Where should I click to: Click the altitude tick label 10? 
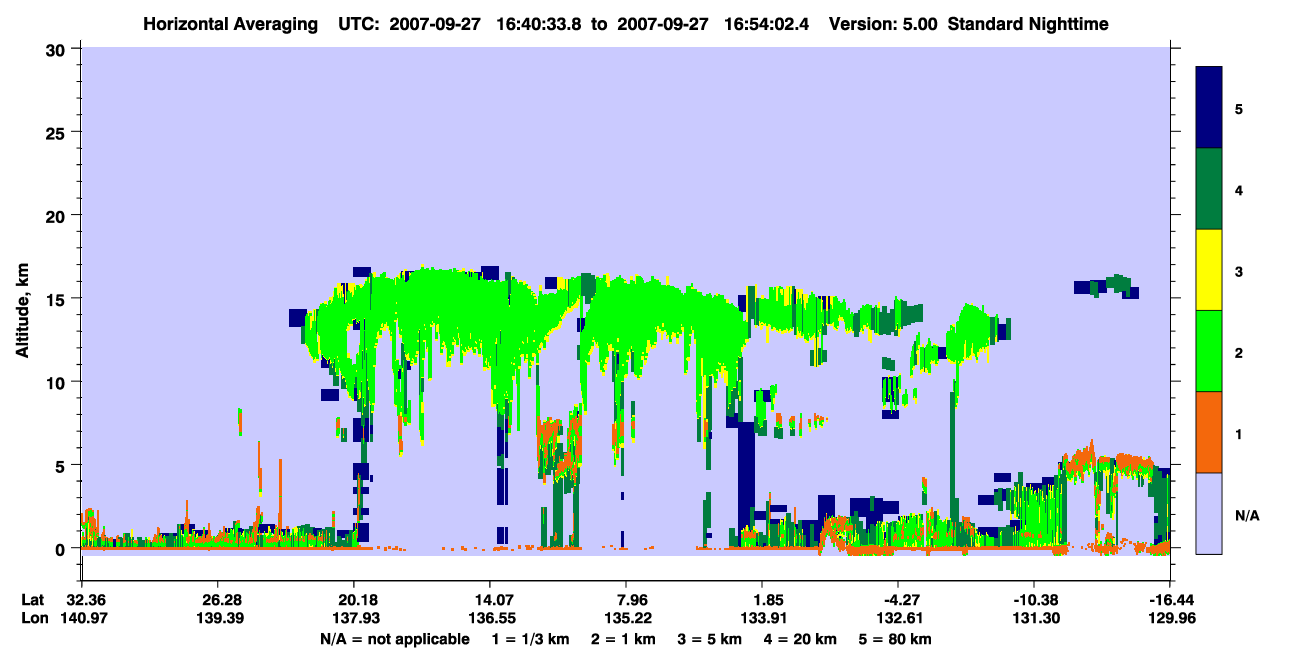click(x=58, y=382)
